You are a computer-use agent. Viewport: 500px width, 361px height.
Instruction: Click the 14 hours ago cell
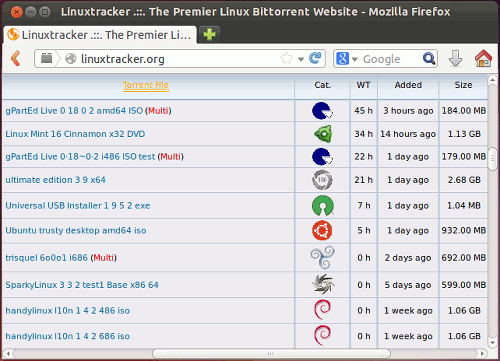(408, 134)
